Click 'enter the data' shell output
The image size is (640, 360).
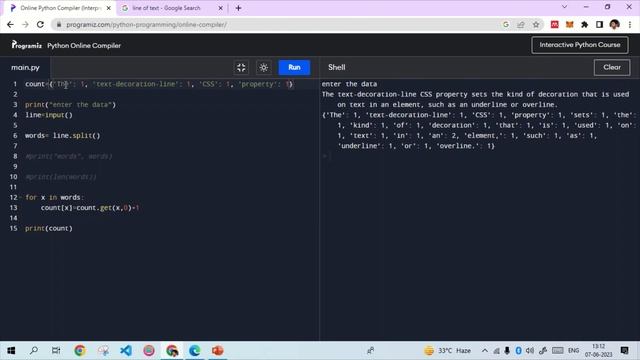click(349, 84)
